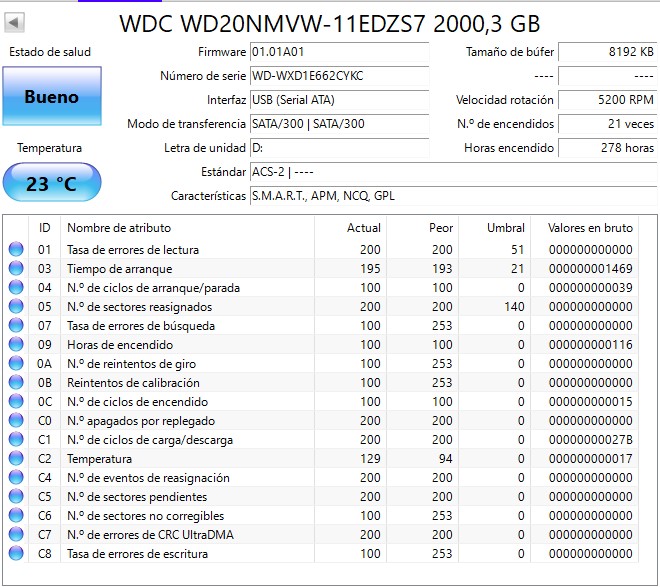Select the Tasa de errores de escritura row
The height and width of the screenshot is (587, 660).
(x=322, y=553)
